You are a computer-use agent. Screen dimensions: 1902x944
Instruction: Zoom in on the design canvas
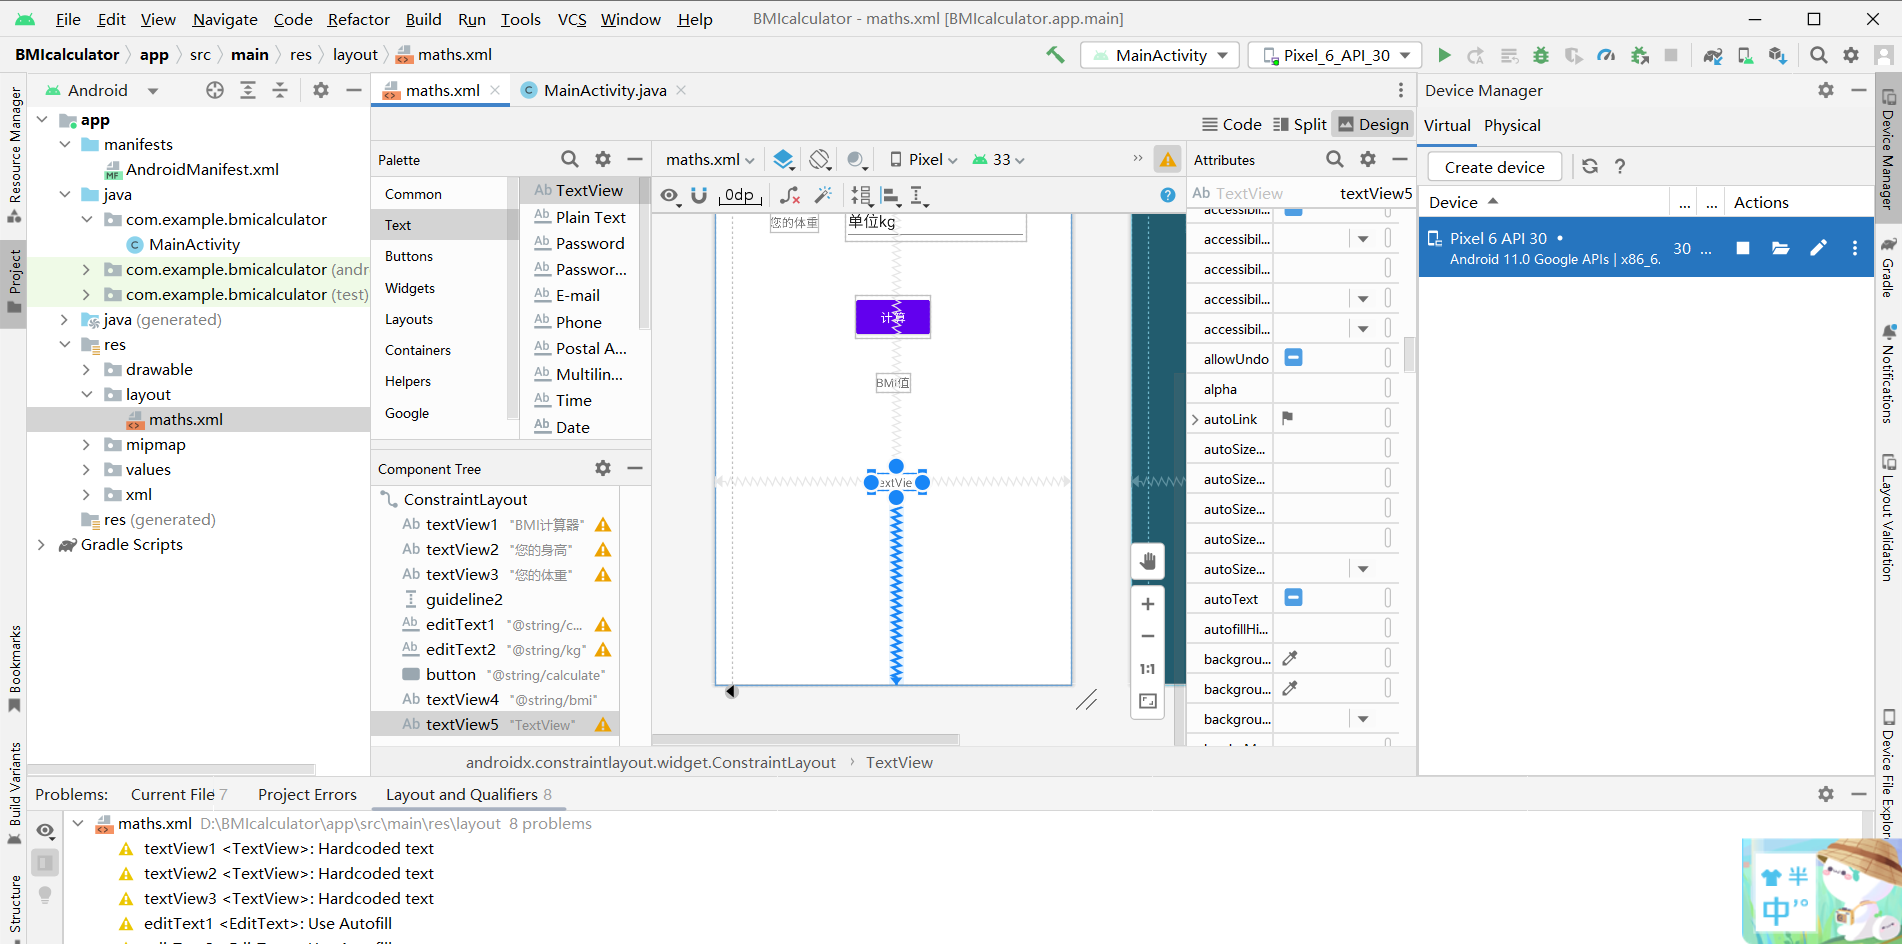pos(1148,604)
